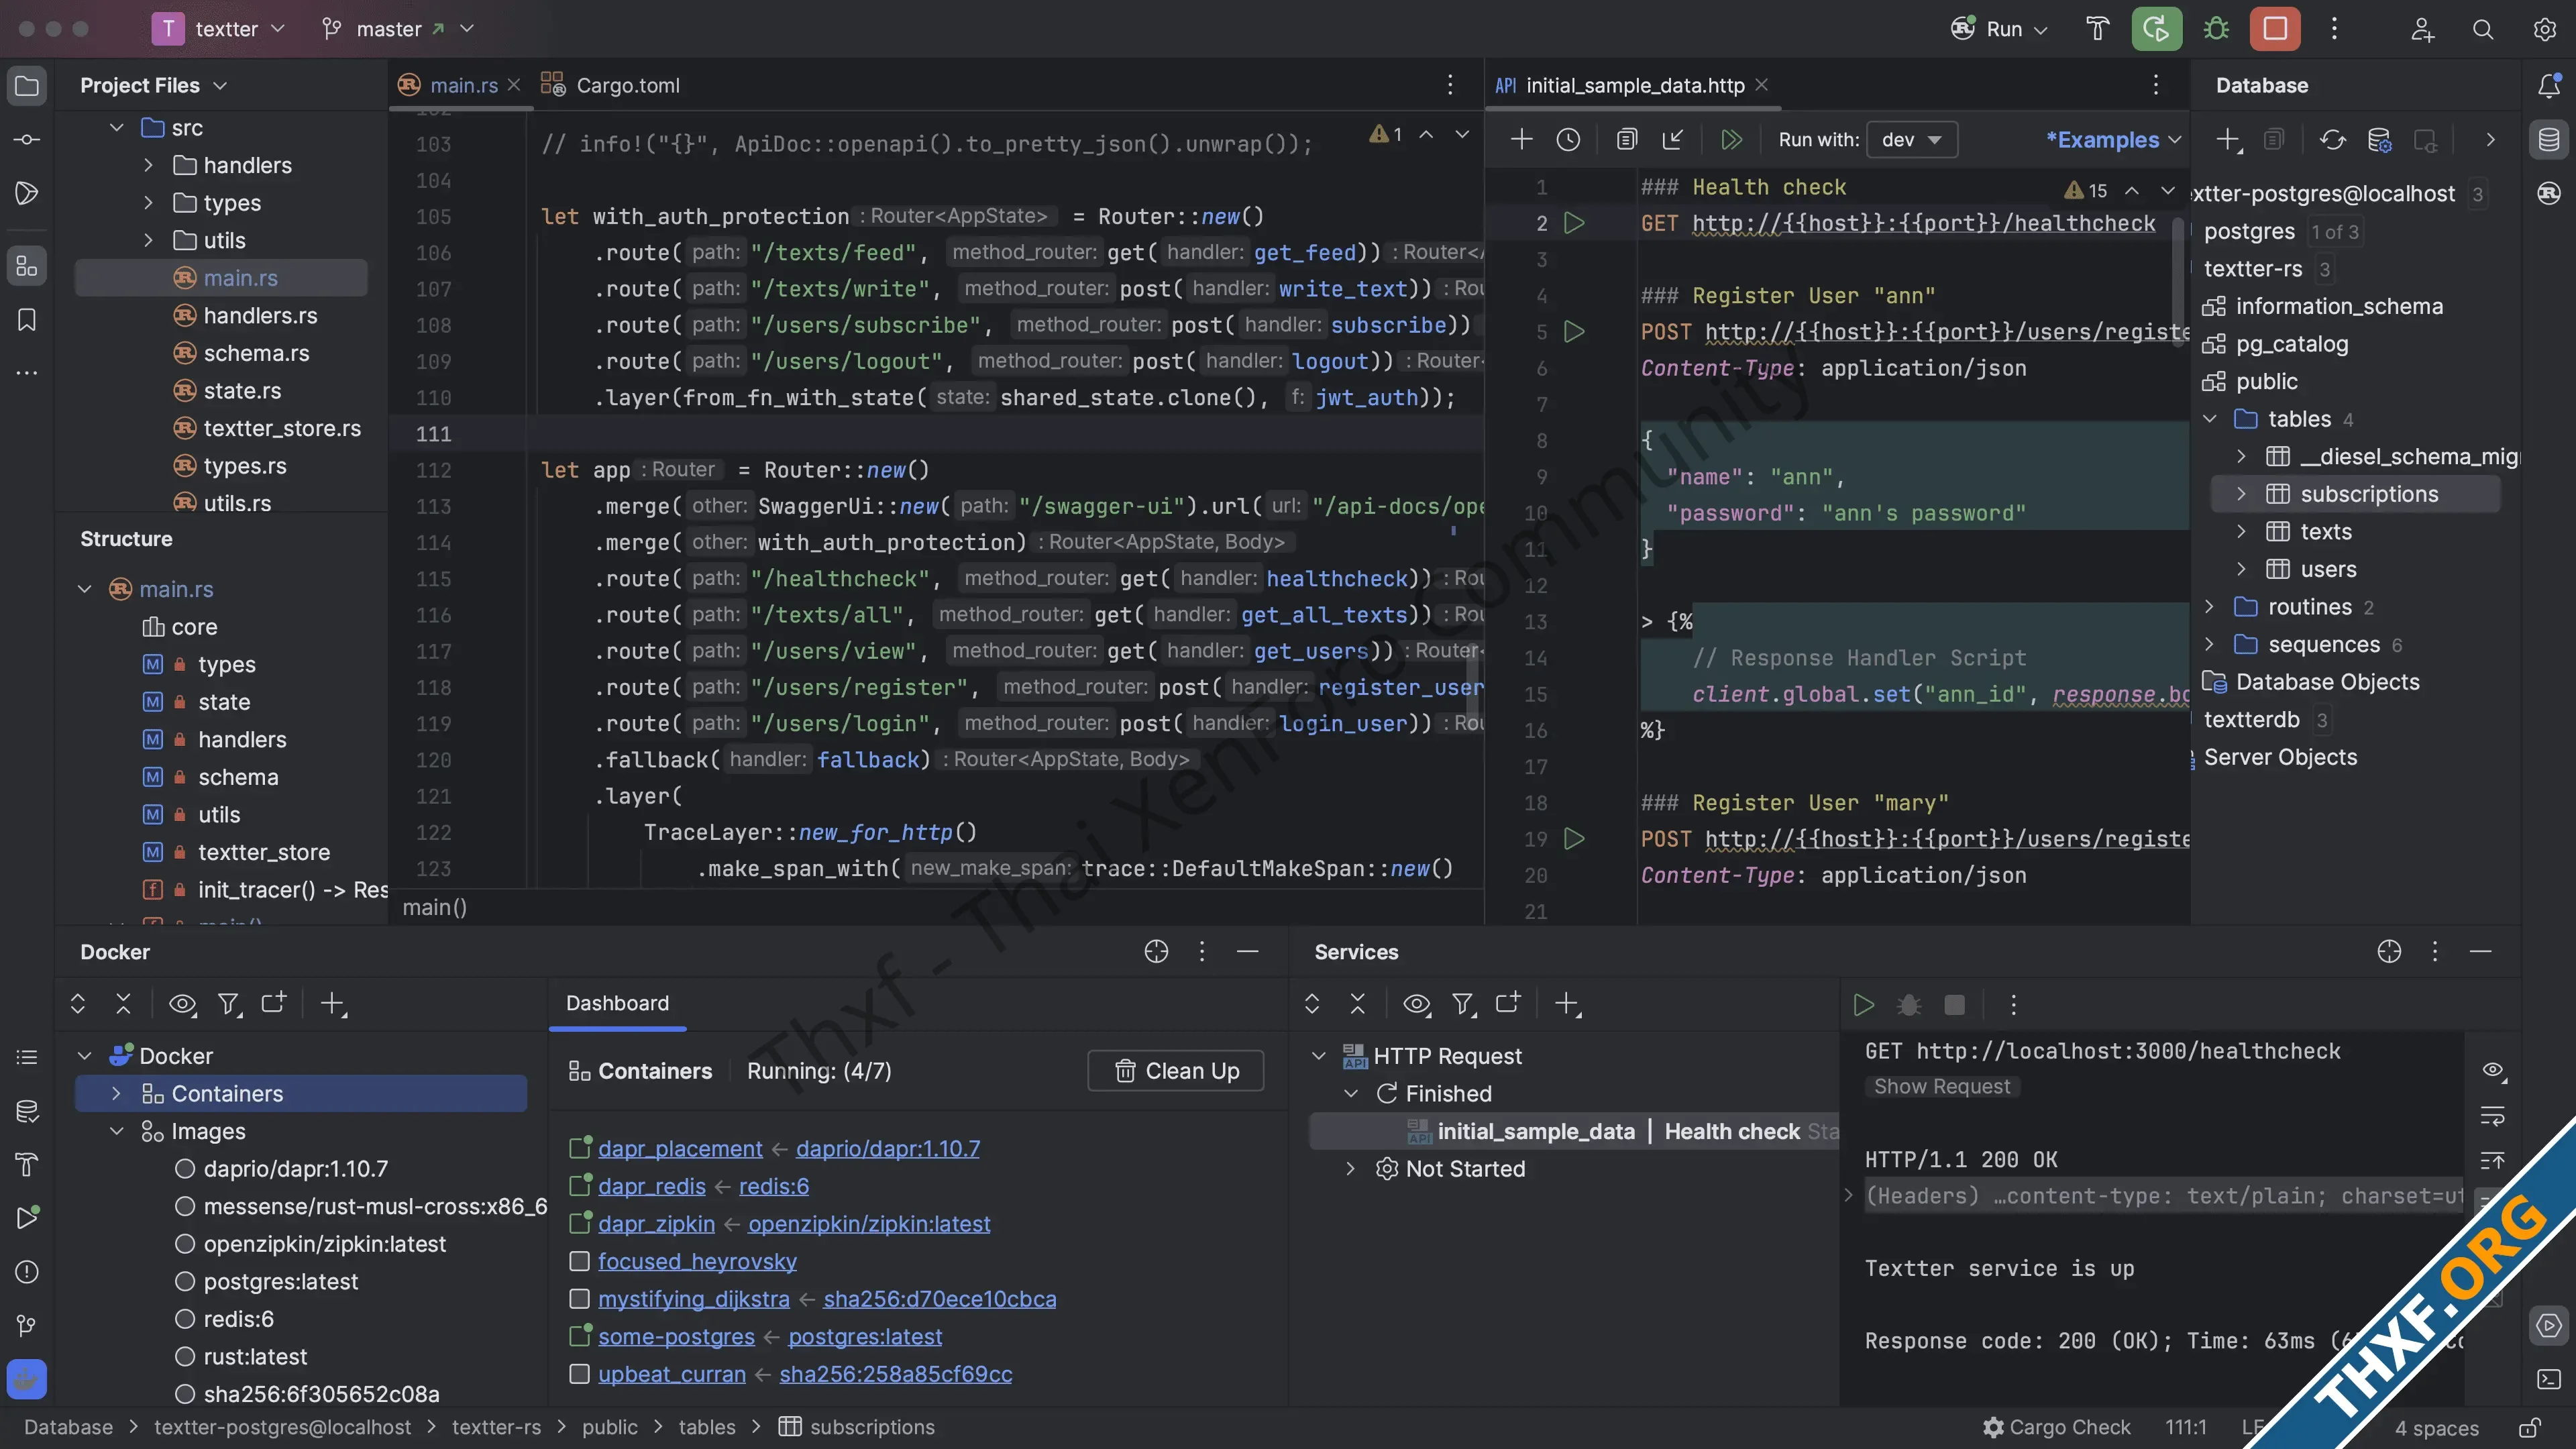The width and height of the screenshot is (2576, 1449).
Task: Refresh the database connection icon
Action: click(2332, 140)
